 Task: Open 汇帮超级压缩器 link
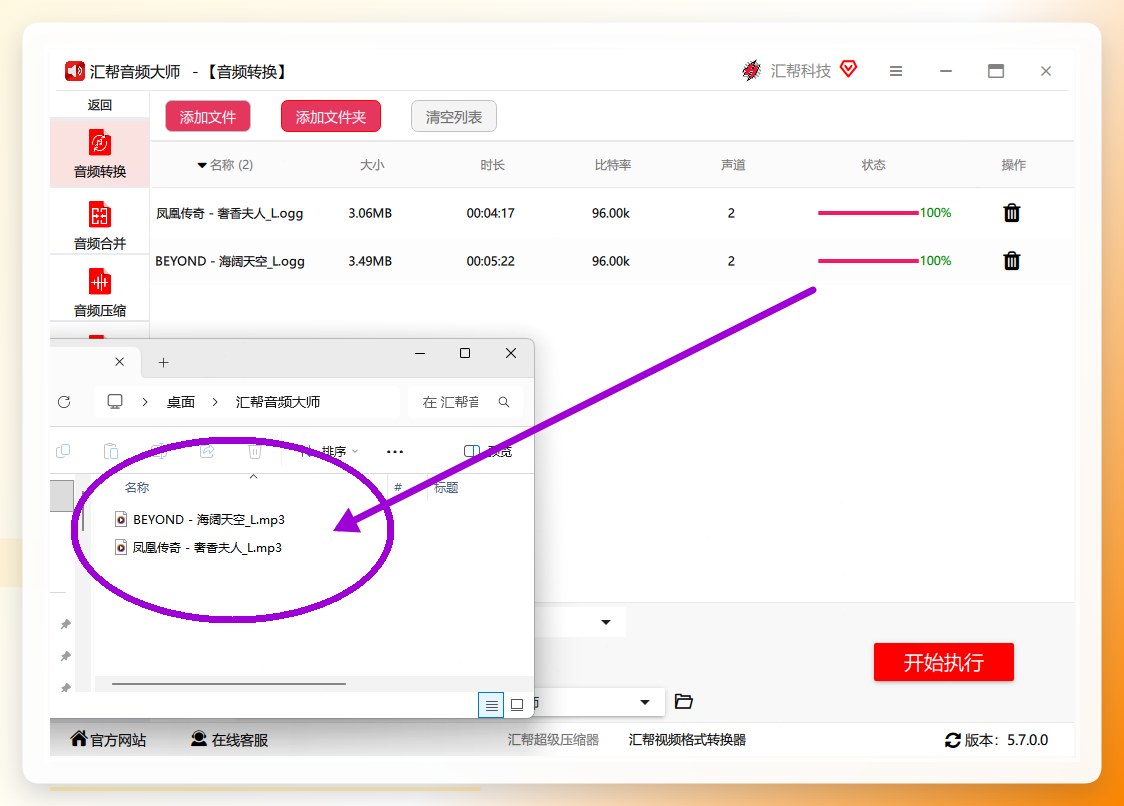click(553, 739)
